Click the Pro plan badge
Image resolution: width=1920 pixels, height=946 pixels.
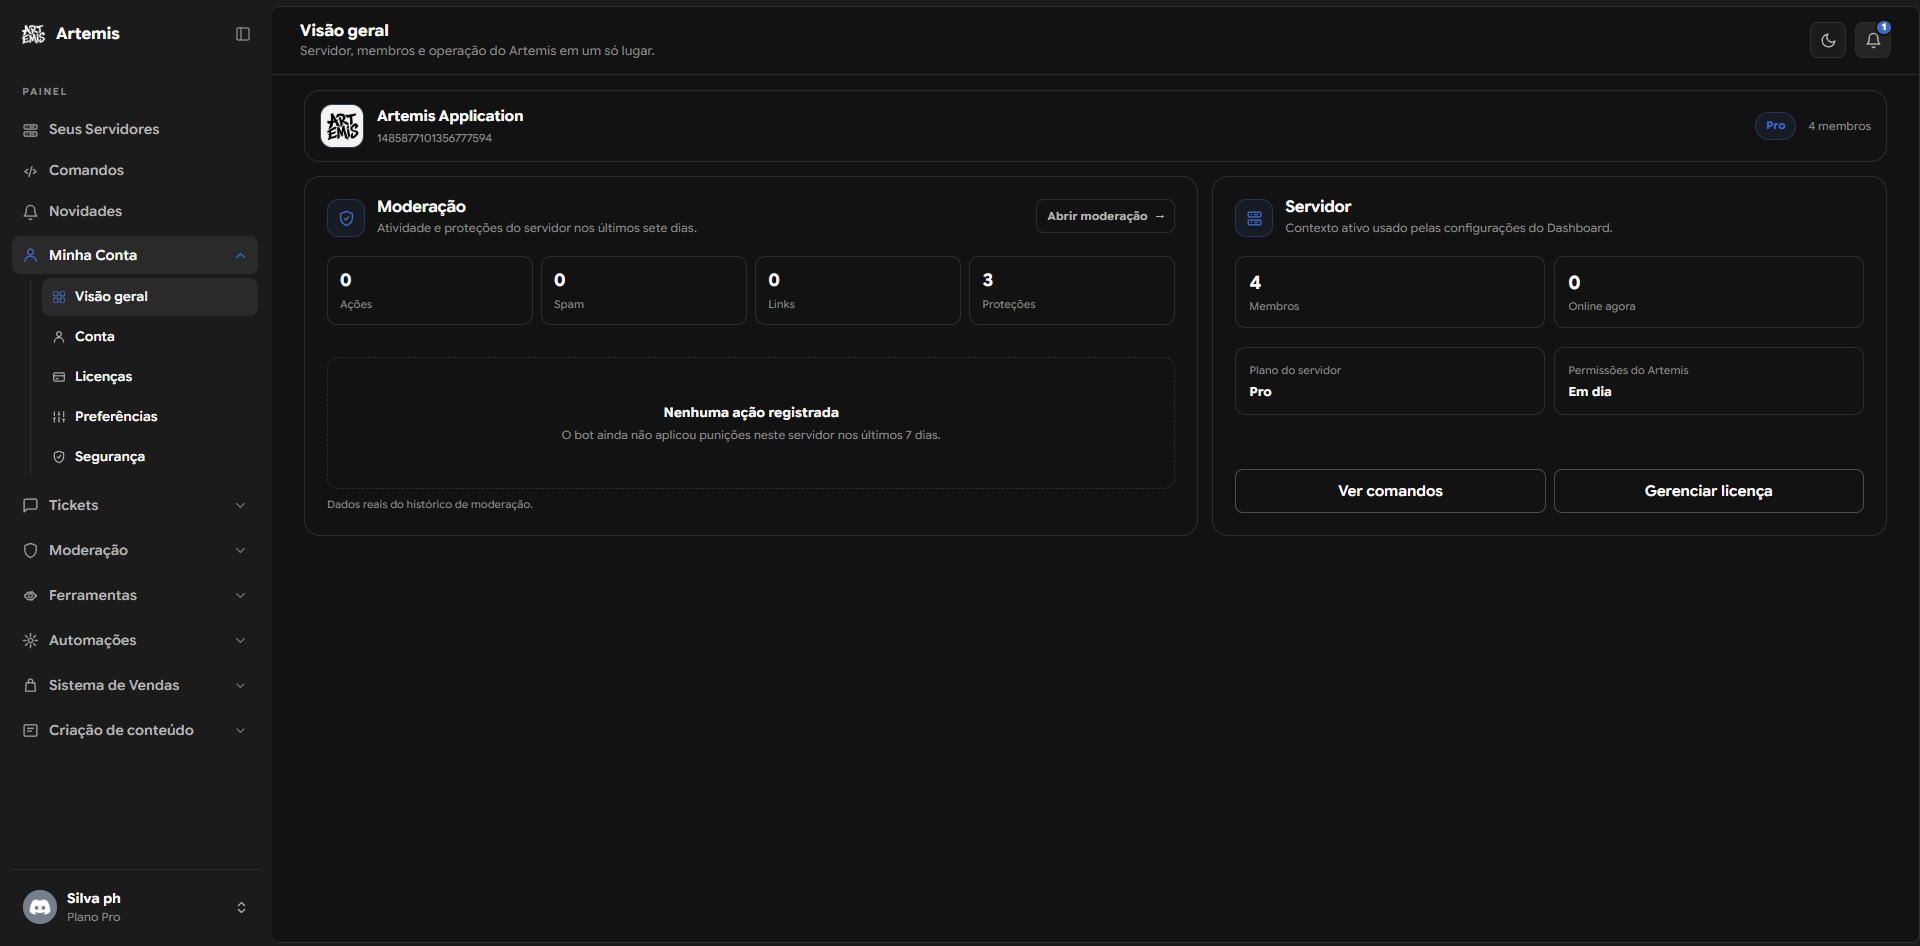[x=1775, y=126]
